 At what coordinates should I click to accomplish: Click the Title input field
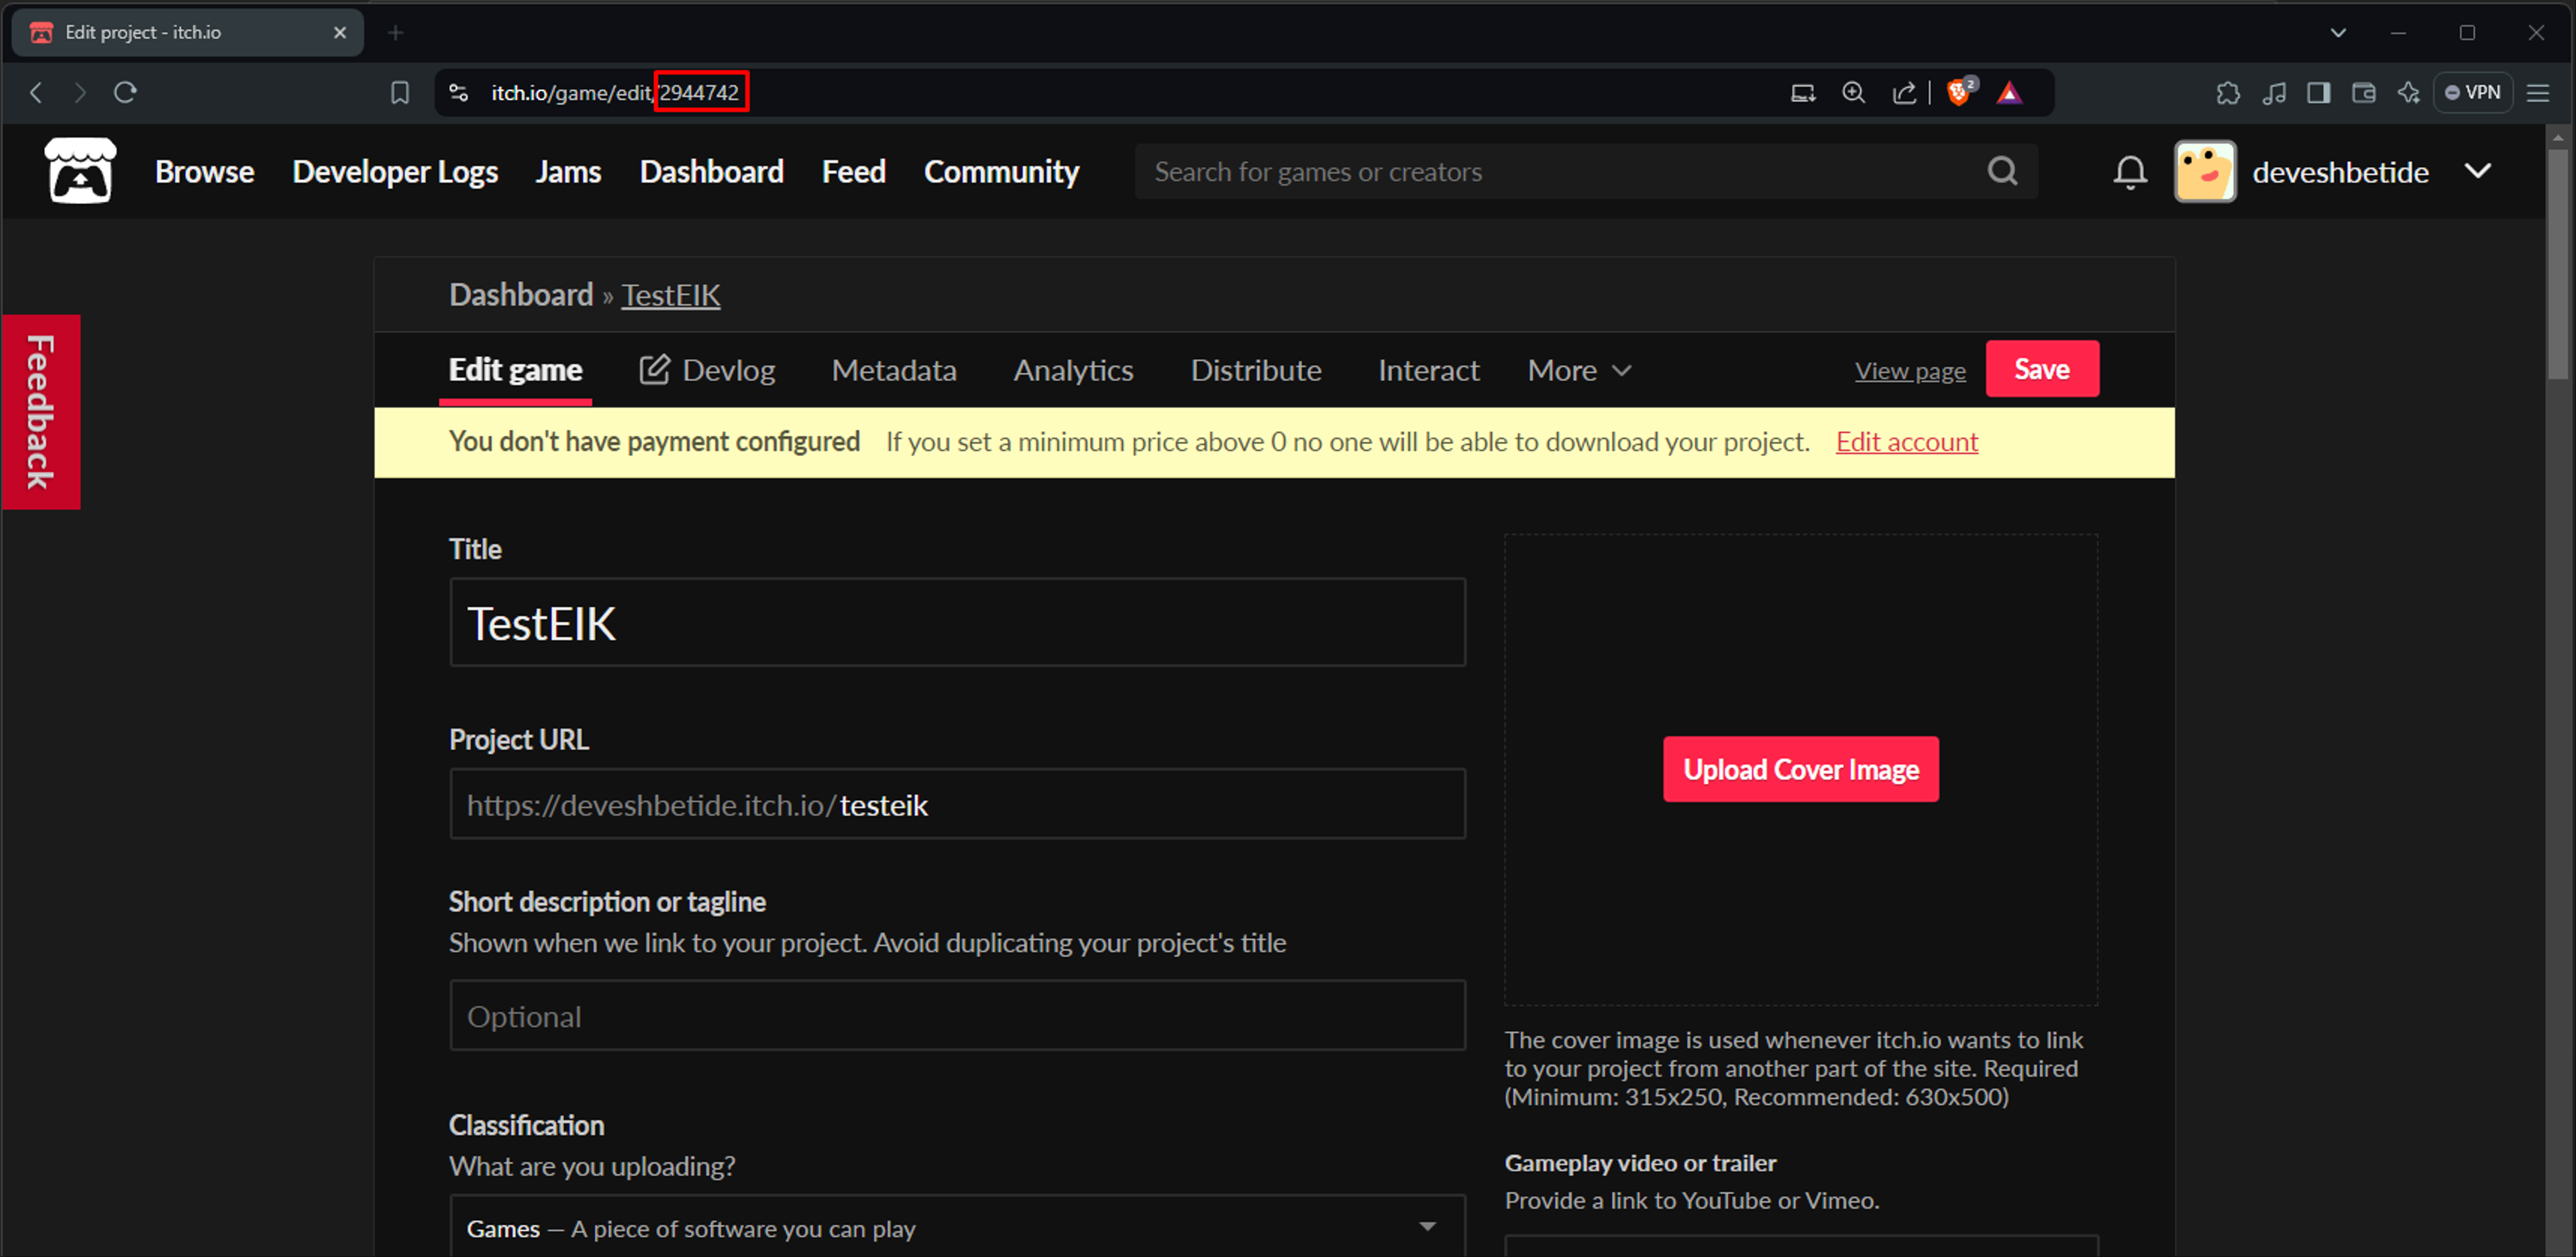coord(957,622)
